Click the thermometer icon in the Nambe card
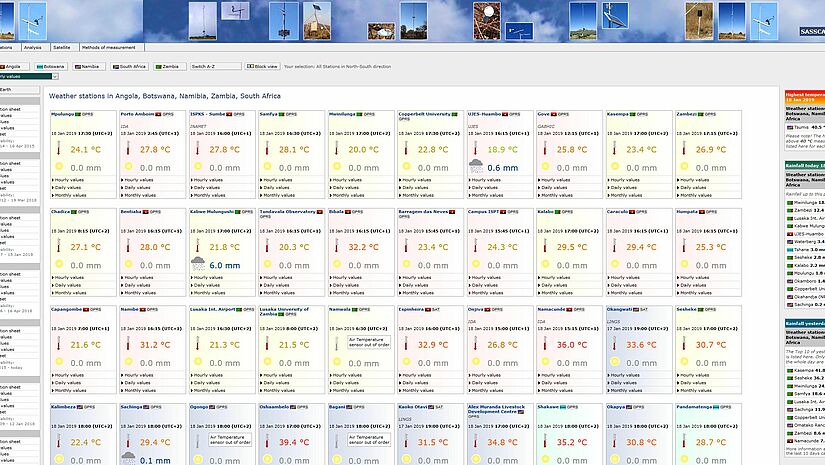 point(128,344)
